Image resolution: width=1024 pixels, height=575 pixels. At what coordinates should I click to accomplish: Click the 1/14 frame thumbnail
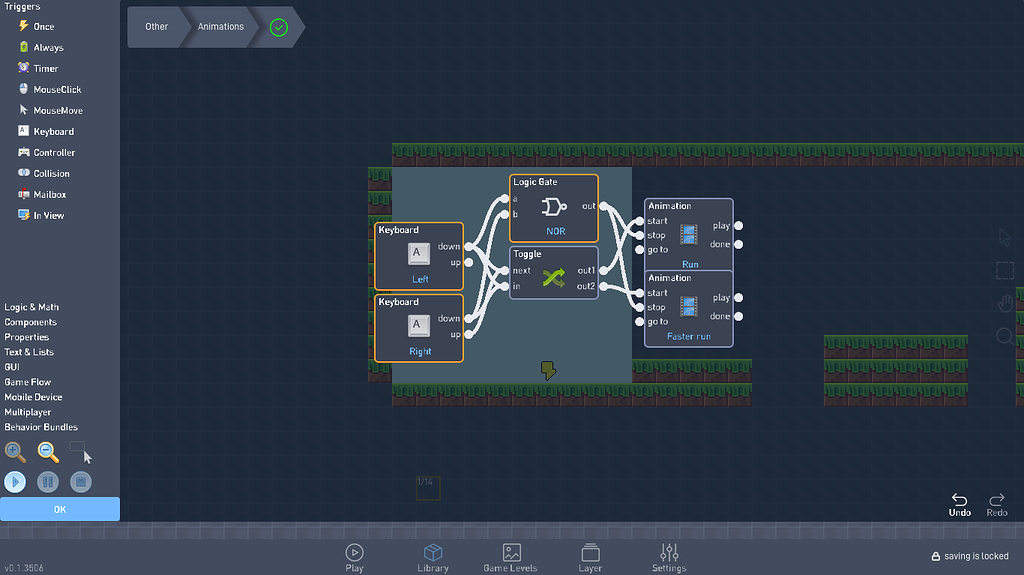coord(428,487)
